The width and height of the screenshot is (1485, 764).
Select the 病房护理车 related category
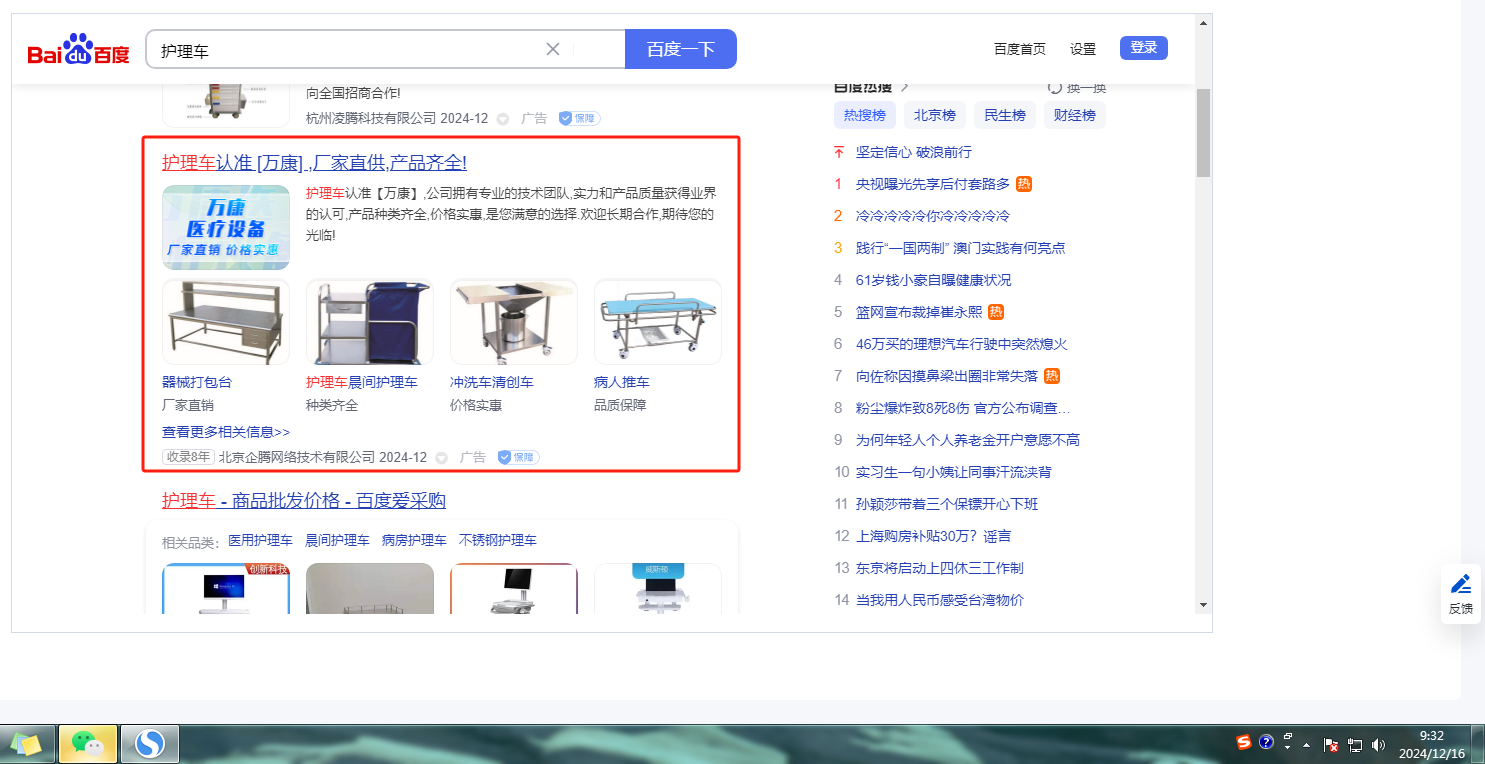(414, 540)
